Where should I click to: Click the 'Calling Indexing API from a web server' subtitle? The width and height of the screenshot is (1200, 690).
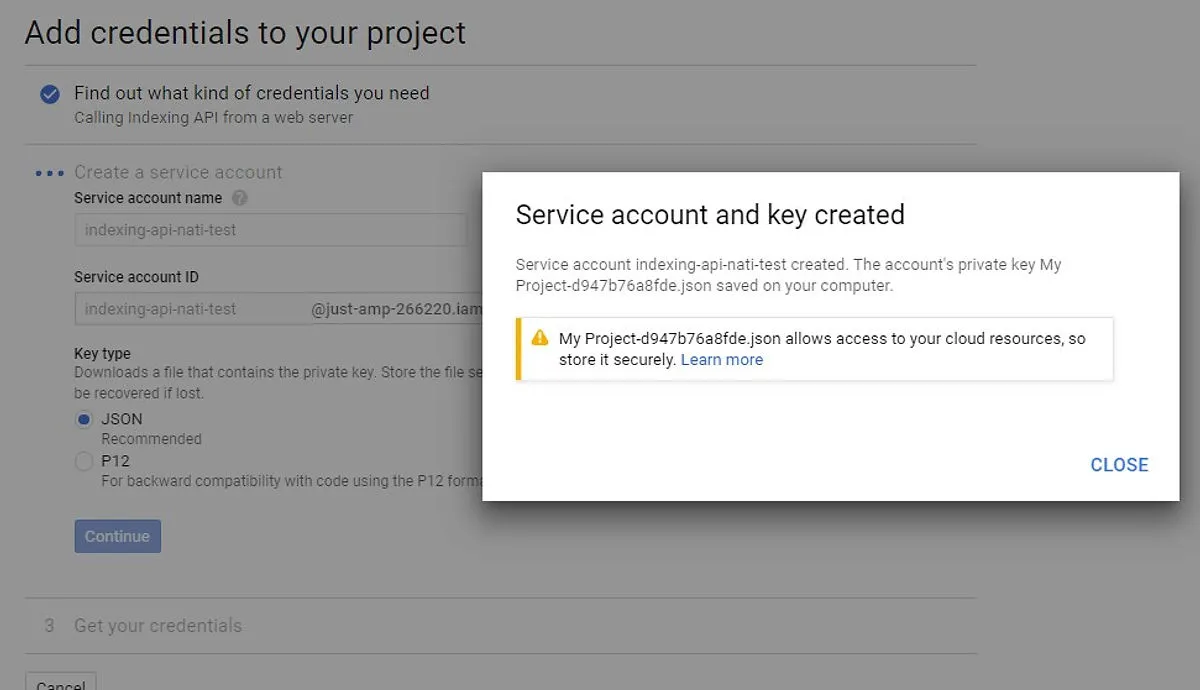coord(213,118)
